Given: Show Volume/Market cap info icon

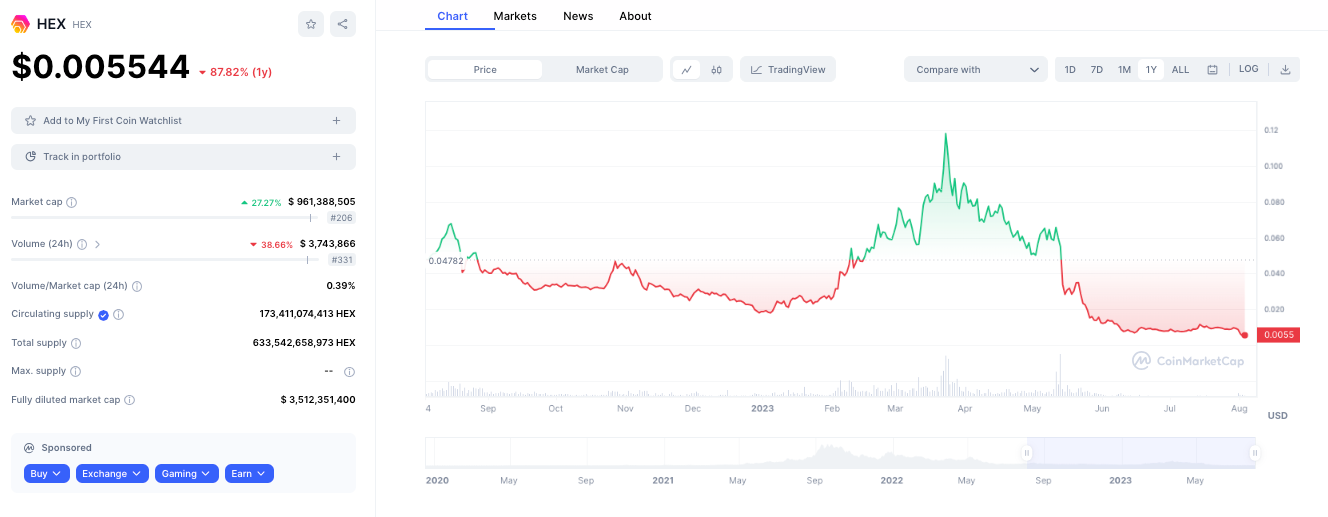Looking at the screenshot, I should click(x=137, y=286).
